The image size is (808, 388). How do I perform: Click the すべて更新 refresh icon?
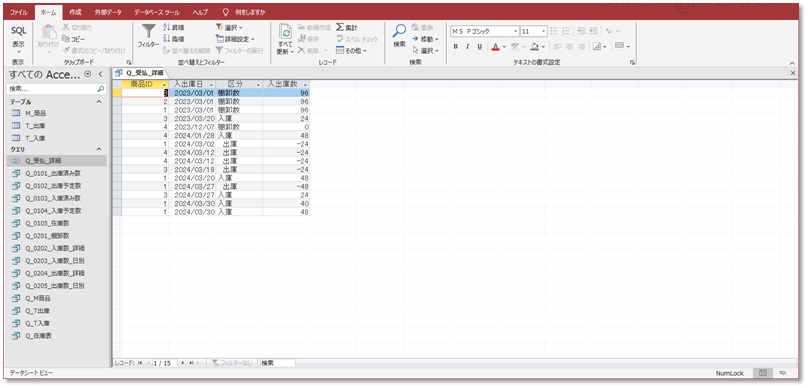[x=285, y=31]
